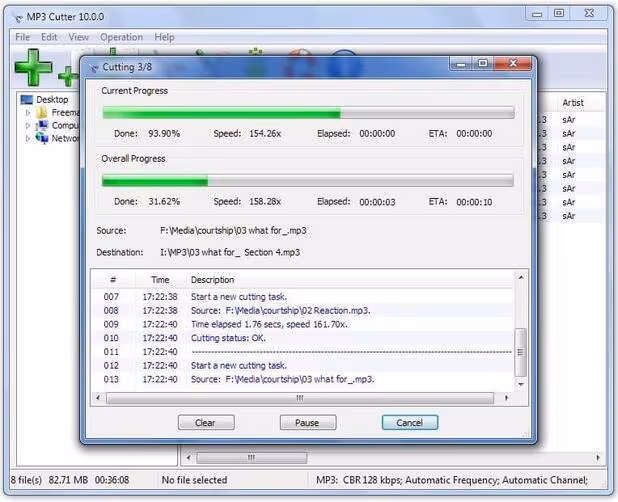Click the status bar No file selected text
Screen dimensions: 618x502
194,480
